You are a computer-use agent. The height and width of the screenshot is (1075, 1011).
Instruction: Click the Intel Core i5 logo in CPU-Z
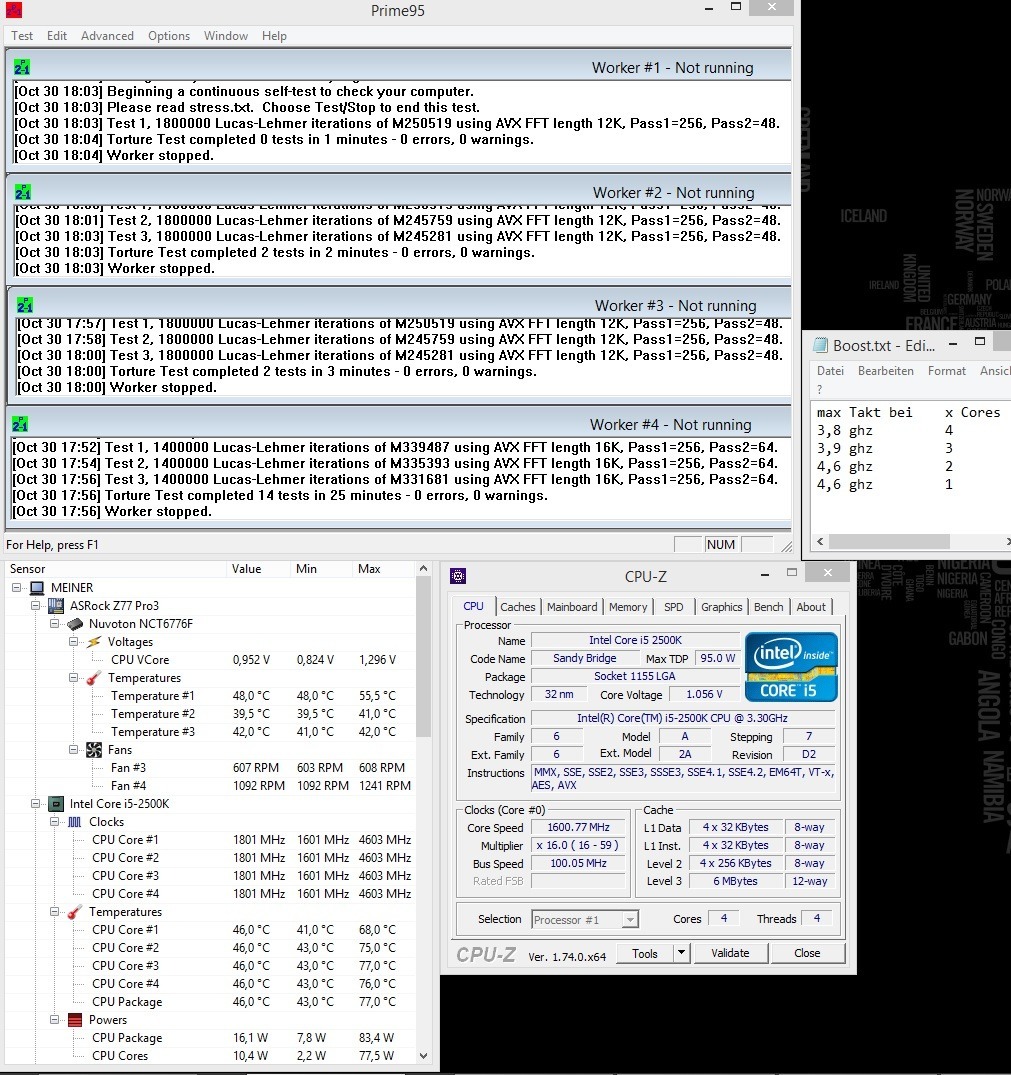[x=791, y=666]
